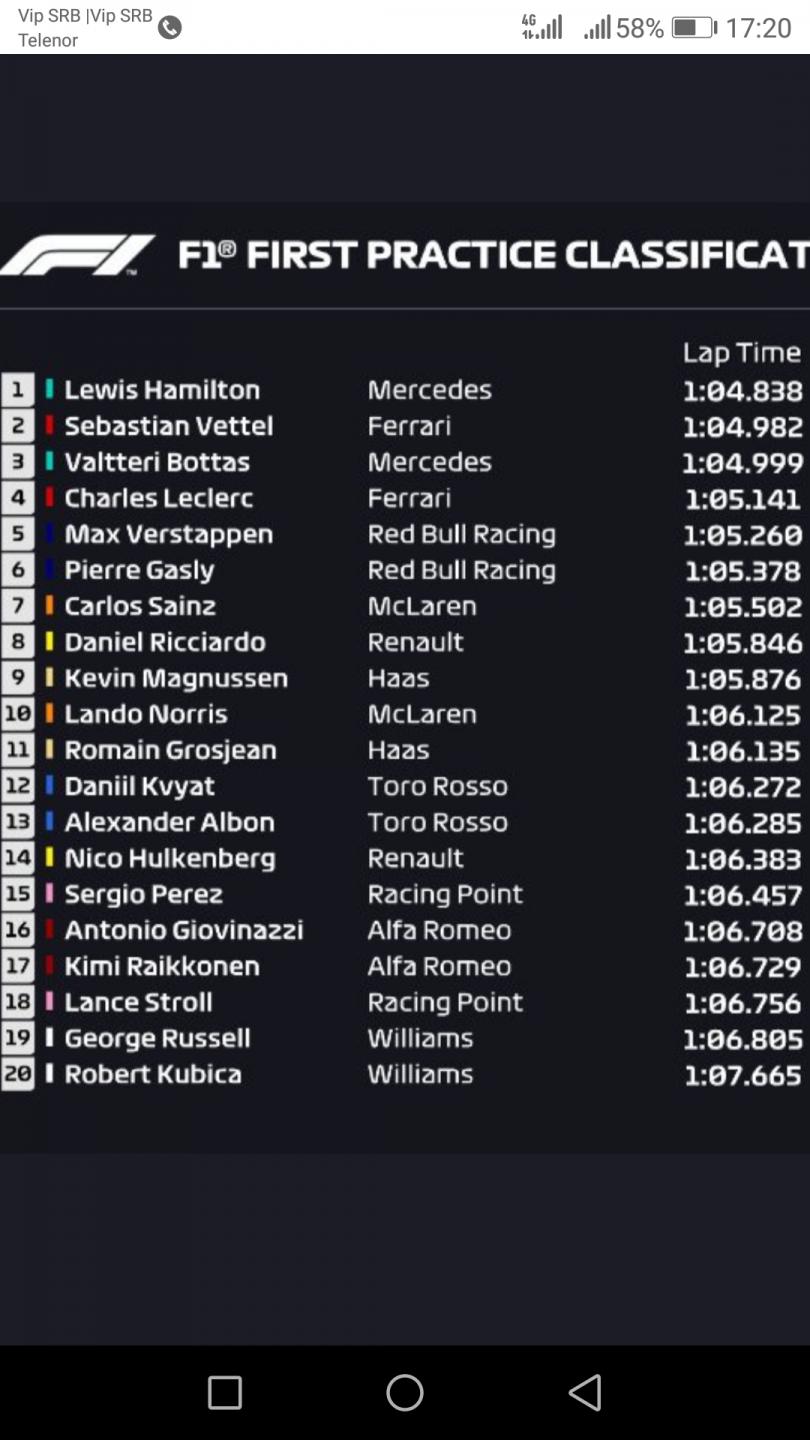Tap the Android home circle button
This screenshot has height=1440, width=810.
click(405, 1392)
